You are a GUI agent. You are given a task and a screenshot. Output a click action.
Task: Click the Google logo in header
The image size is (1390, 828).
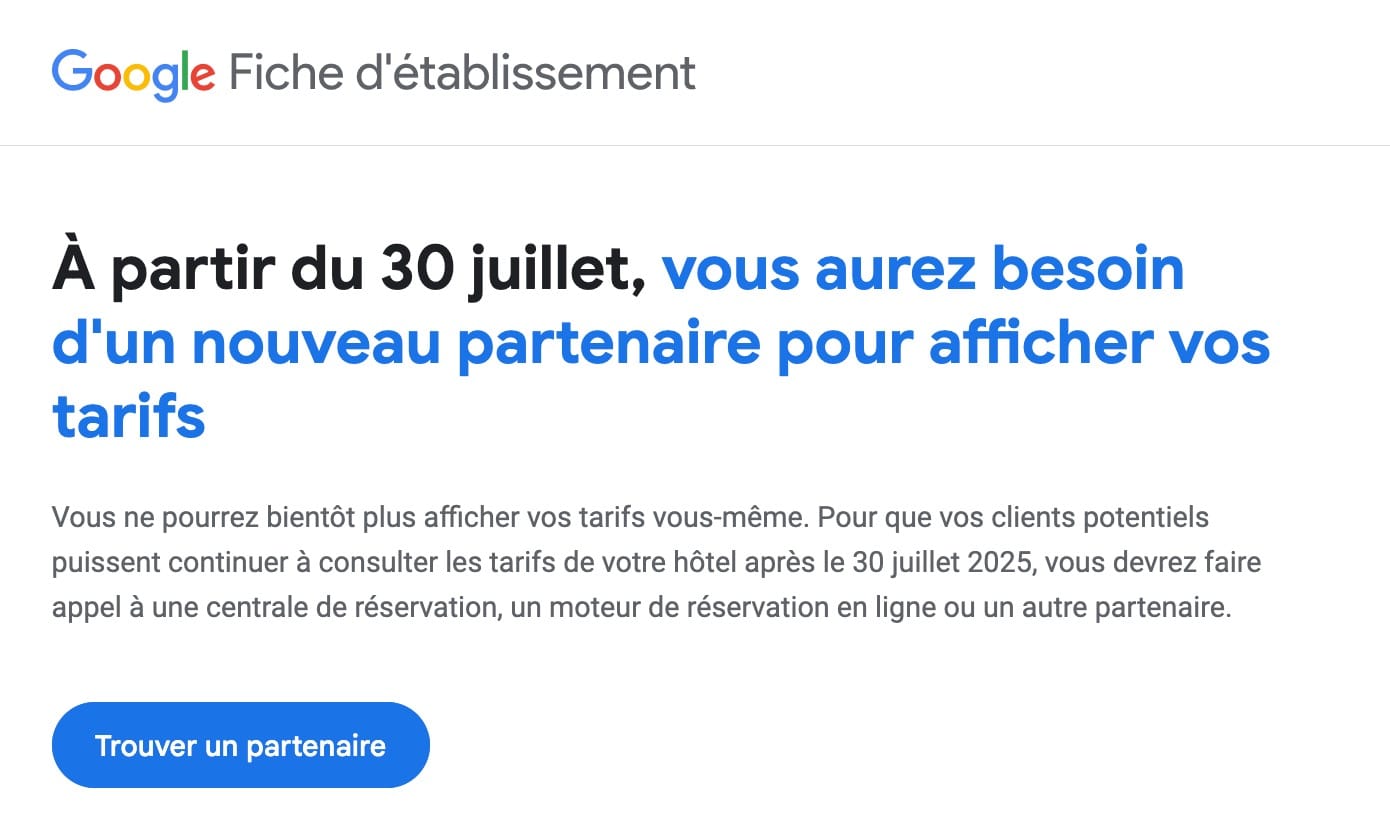tap(134, 75)
